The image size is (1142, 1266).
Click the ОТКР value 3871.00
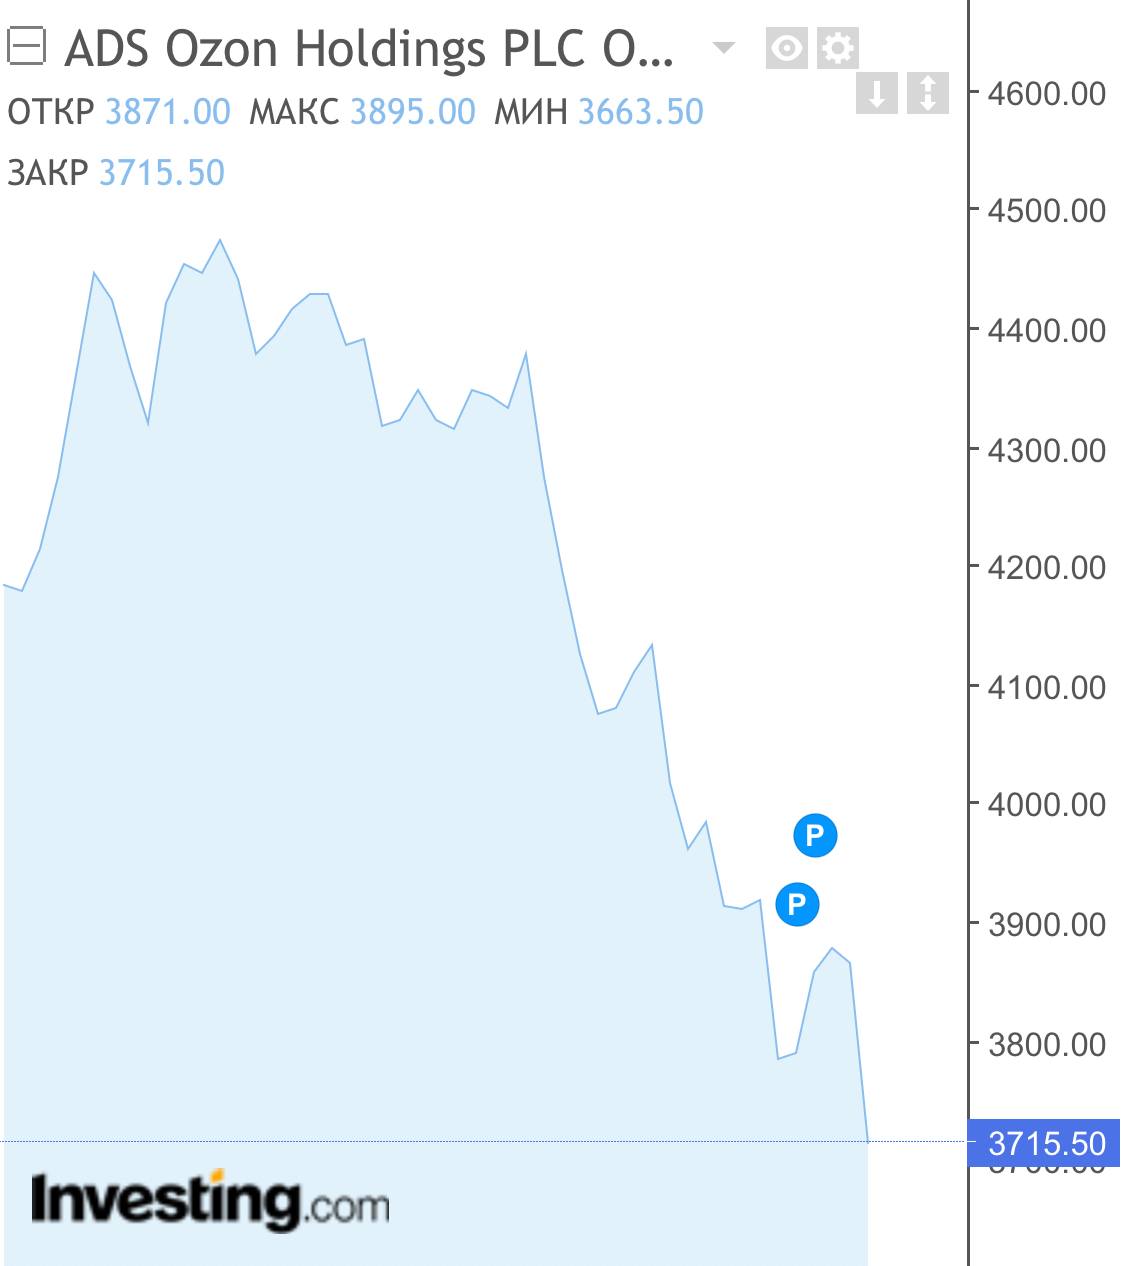[x=168, y=111]
